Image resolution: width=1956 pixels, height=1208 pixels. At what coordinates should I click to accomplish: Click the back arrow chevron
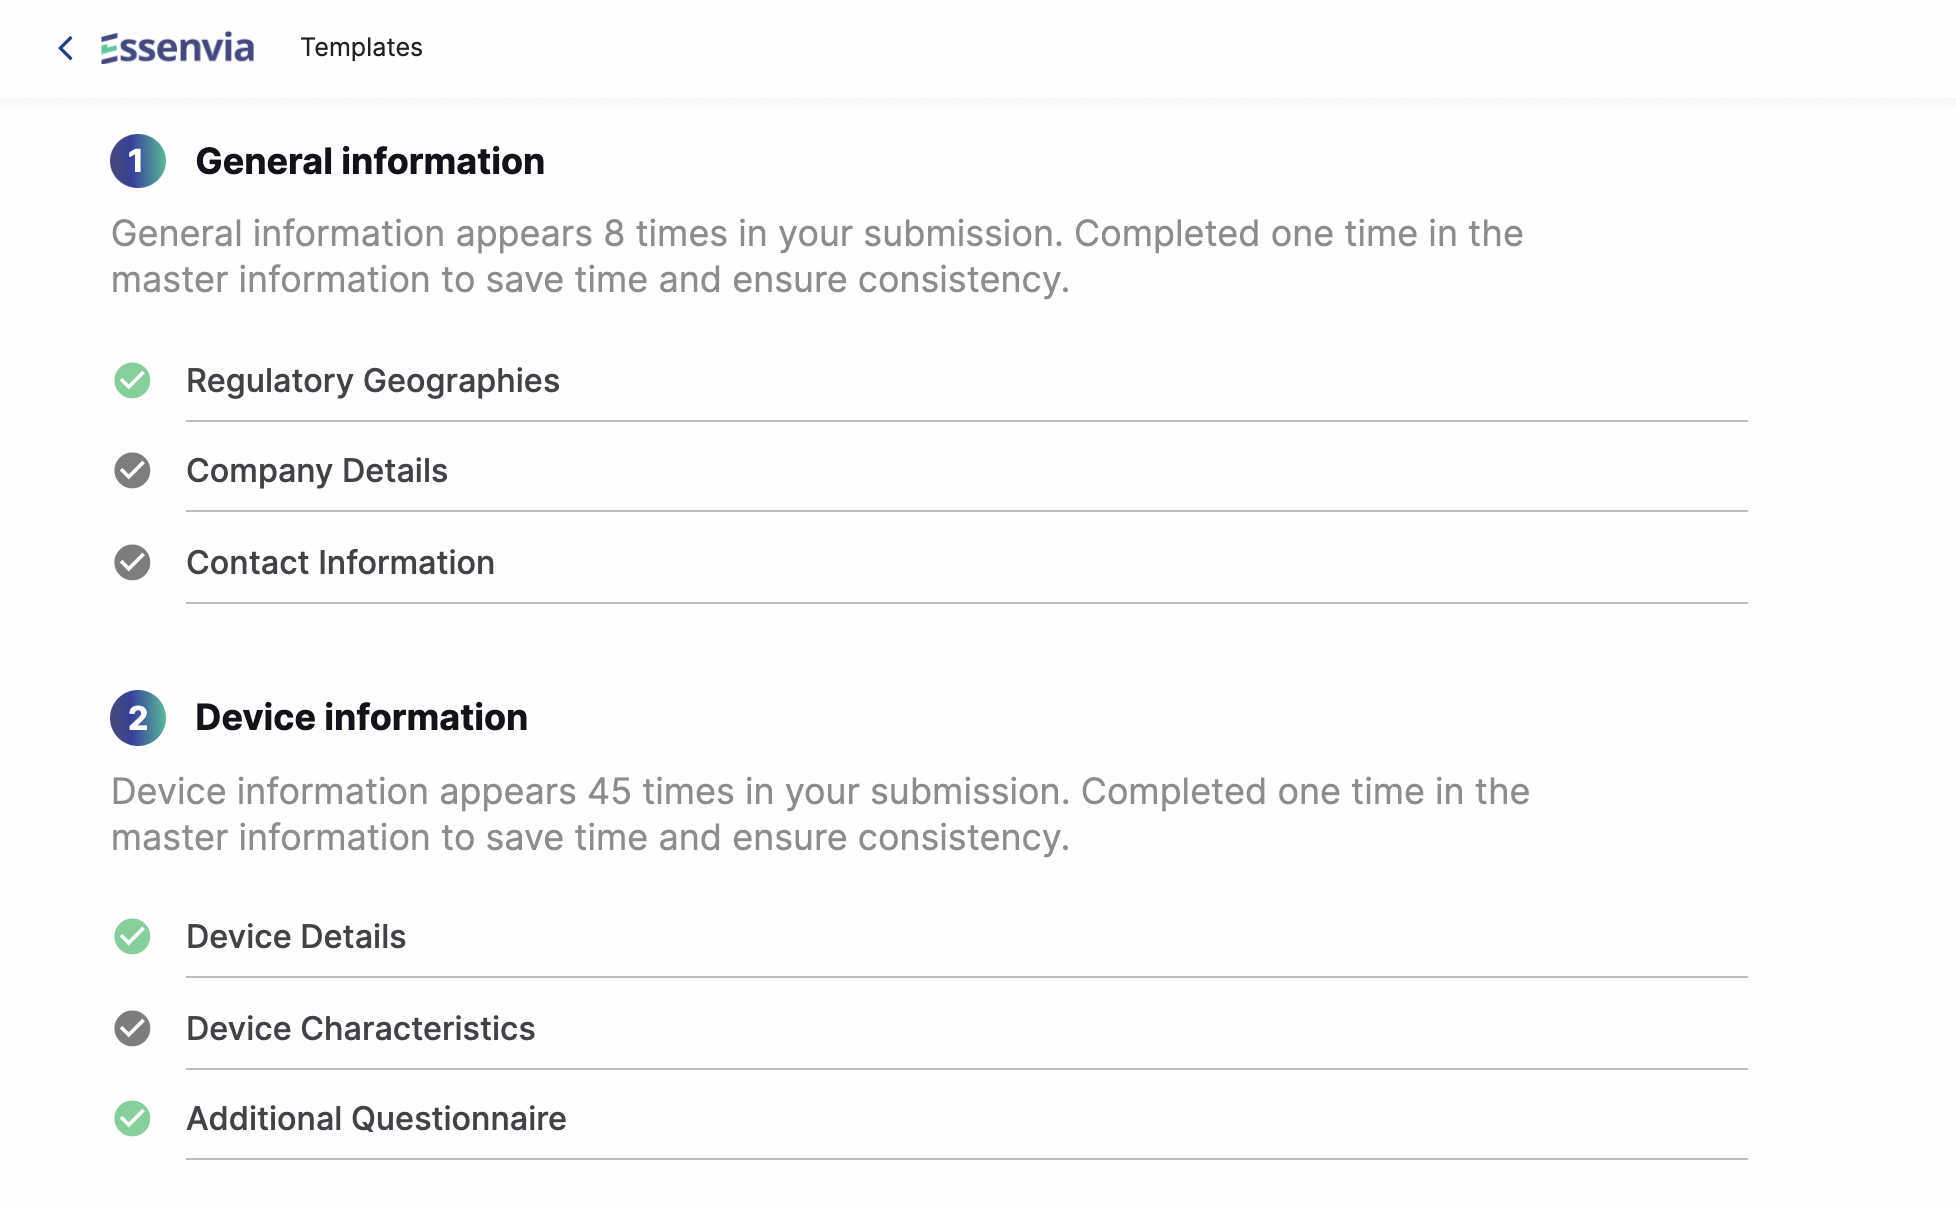(x=66, y=48)
